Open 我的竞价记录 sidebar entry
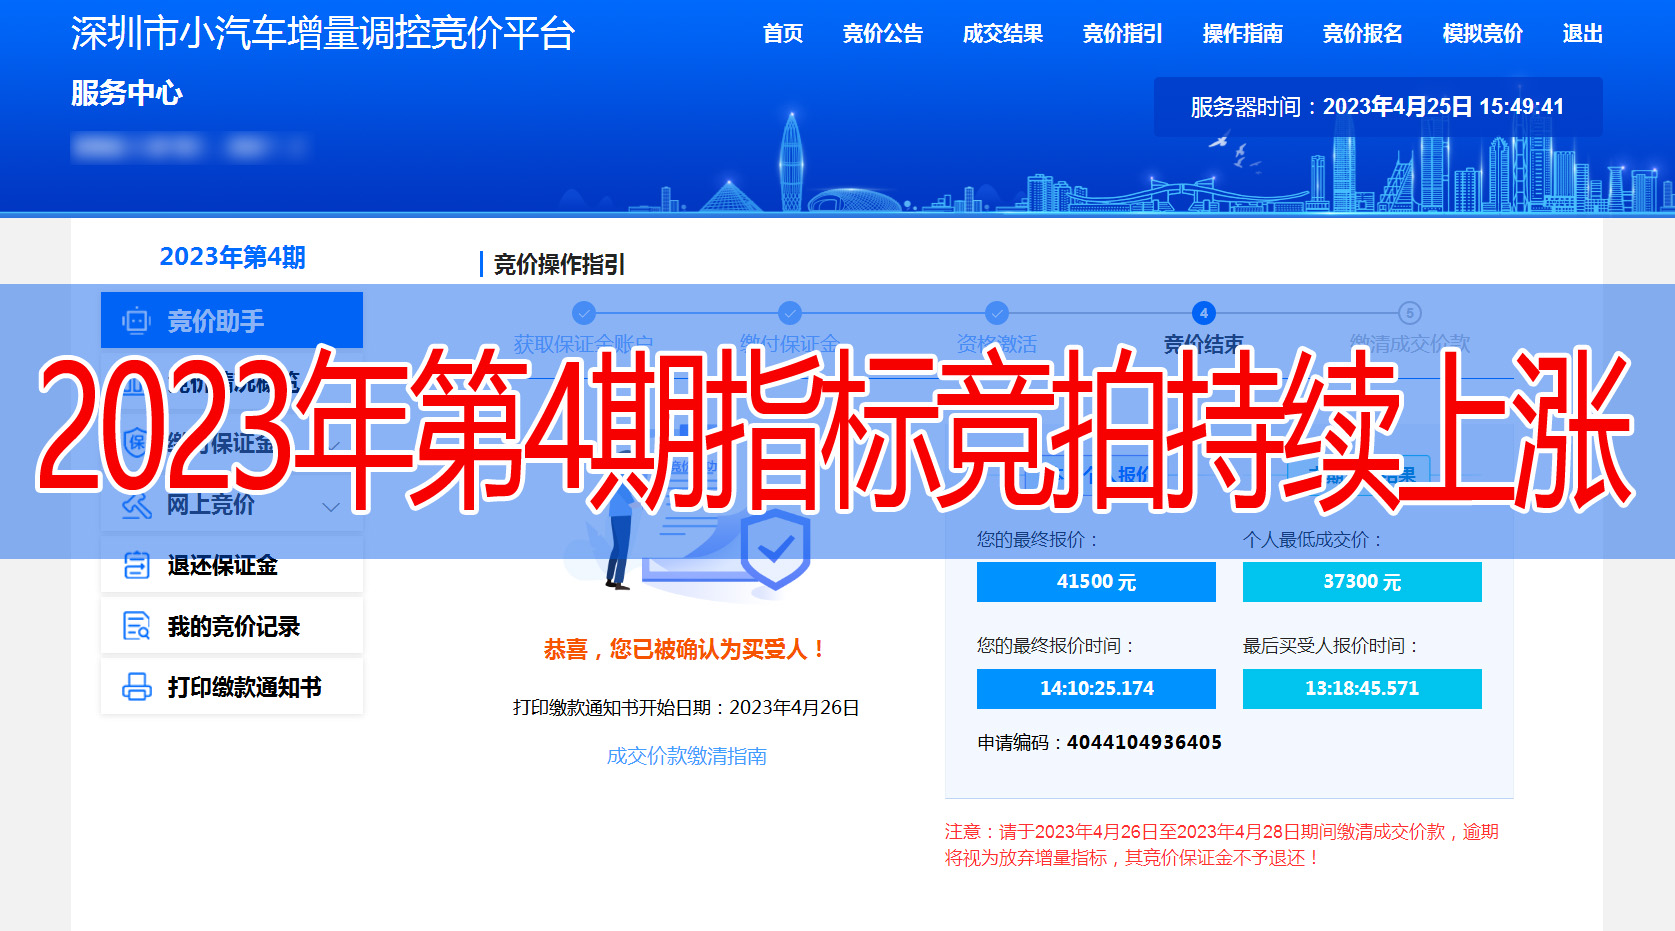Image resolution: width=1675 pixels, height=931 pixels. [x=232, y=626]
